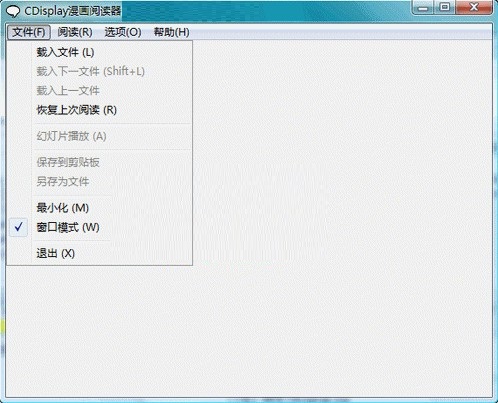Open the 阅读(R) menu
The image size is (498, 403).
tap(75, 32)
